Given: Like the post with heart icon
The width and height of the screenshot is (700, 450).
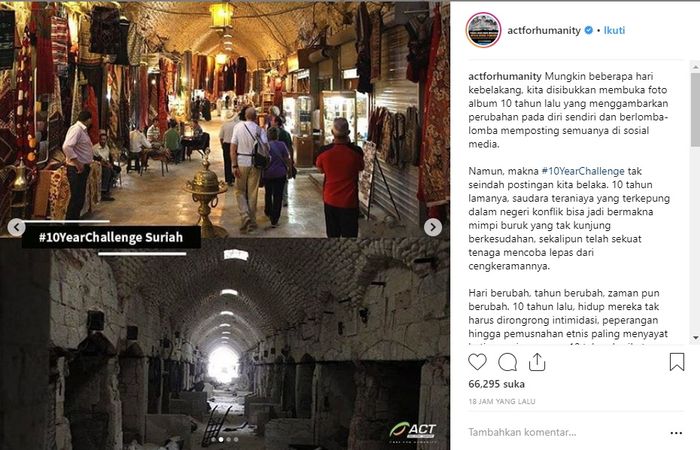Looking at the screenshot, I should tap(477, 362).
